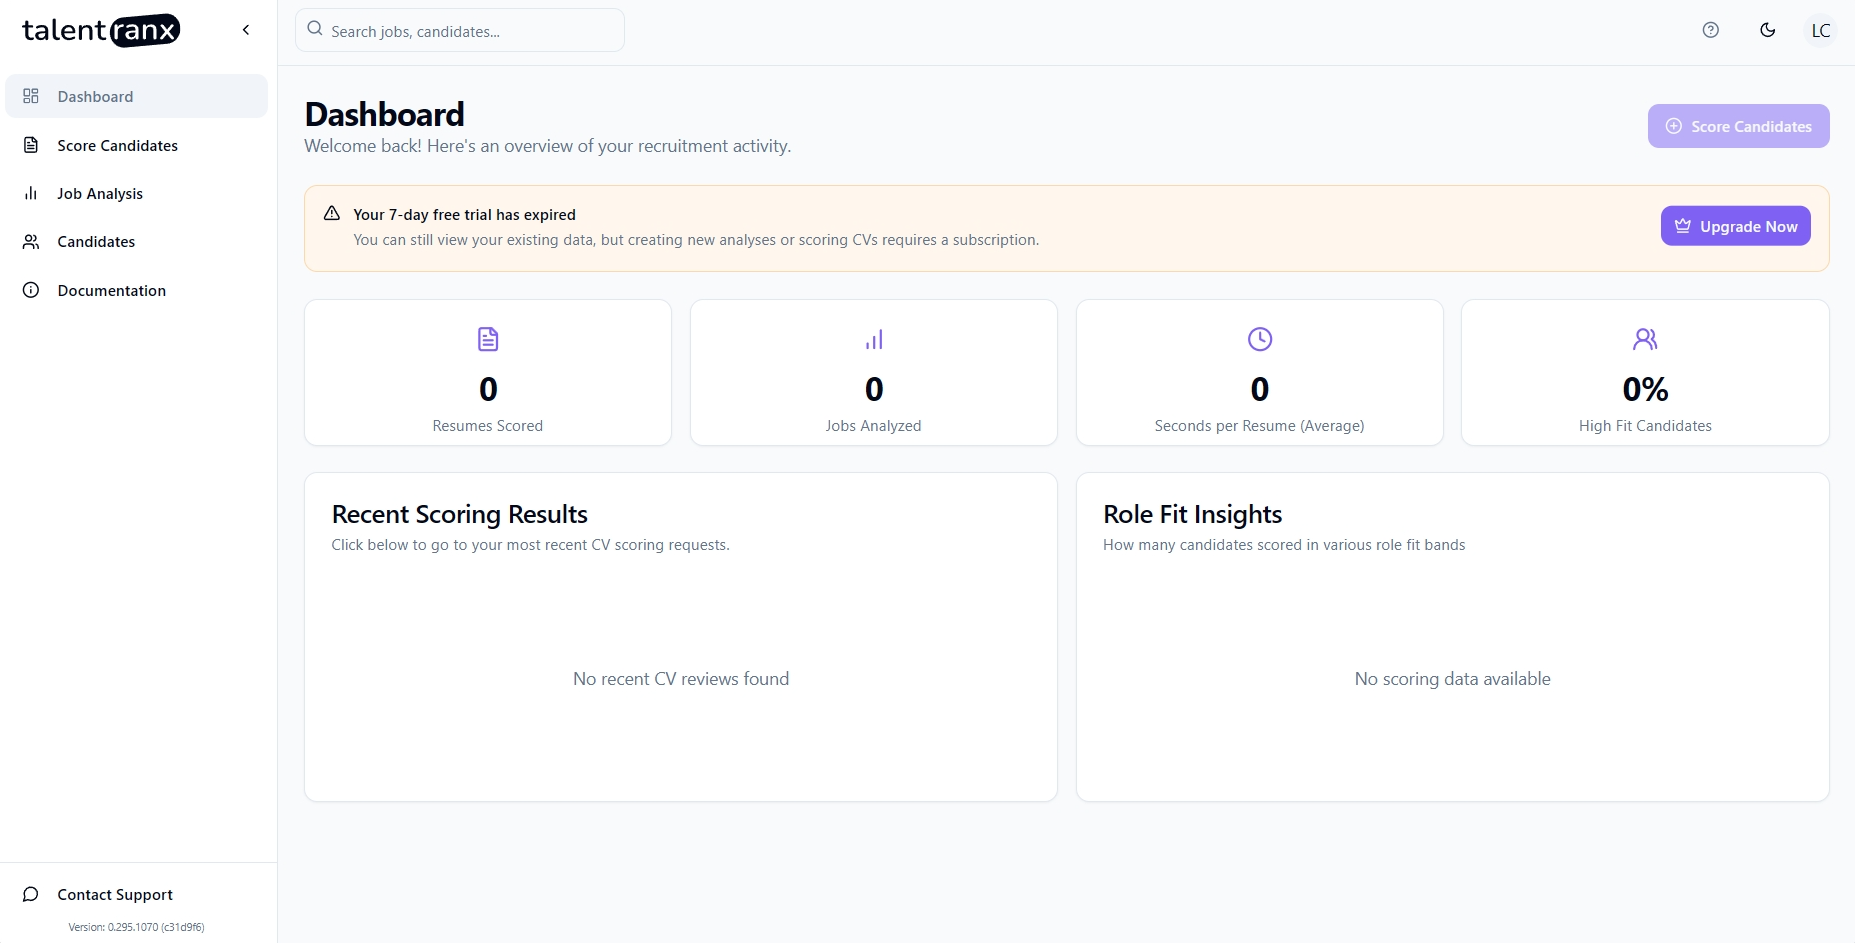Click the Documentation info icon
The height and width of the screenshot is (943, 1855).
pos(31,290)
